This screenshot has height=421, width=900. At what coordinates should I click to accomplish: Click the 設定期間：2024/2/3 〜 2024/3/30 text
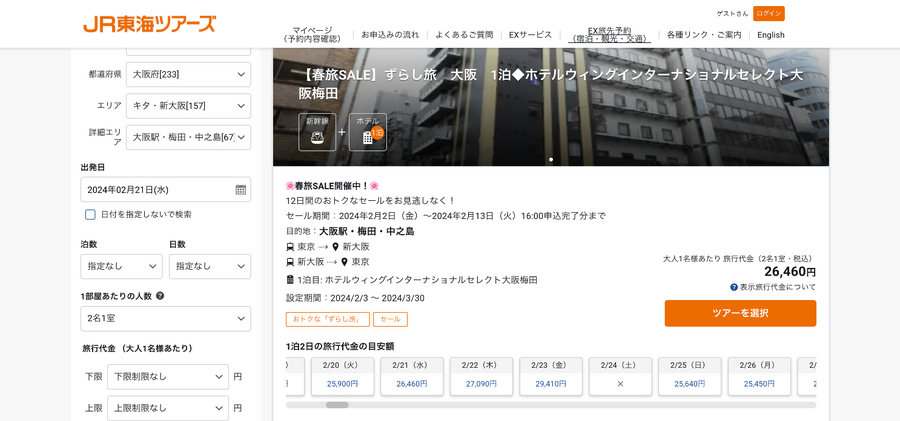355,299
